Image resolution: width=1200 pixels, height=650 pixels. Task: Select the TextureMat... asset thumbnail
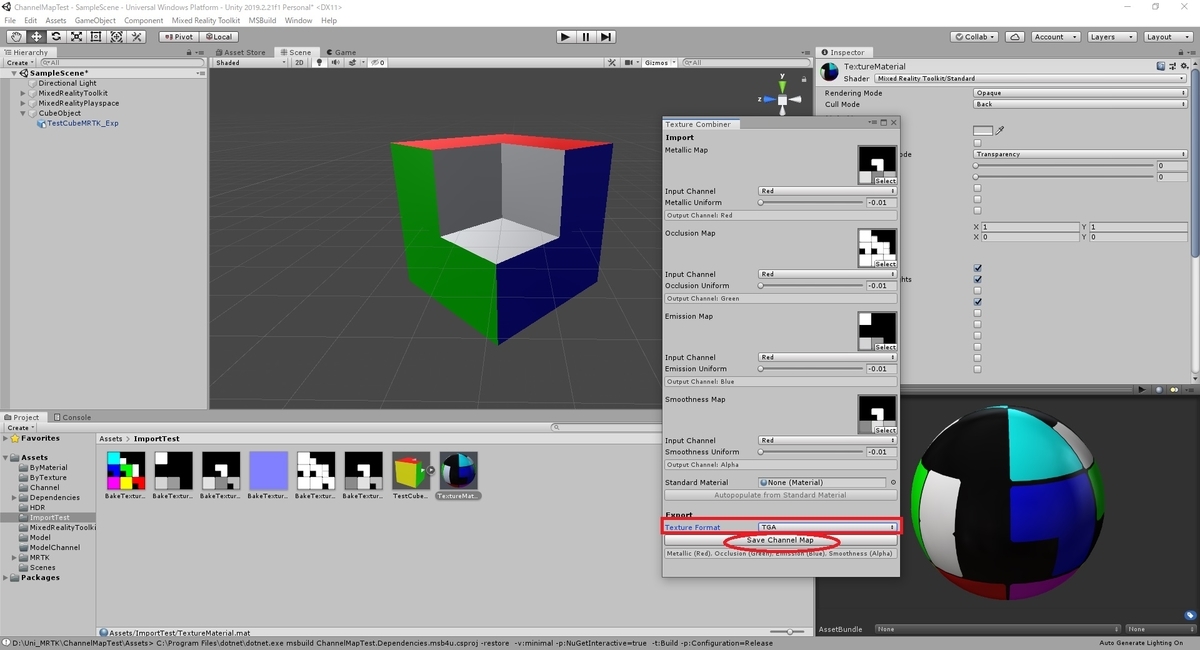point(458,471)
